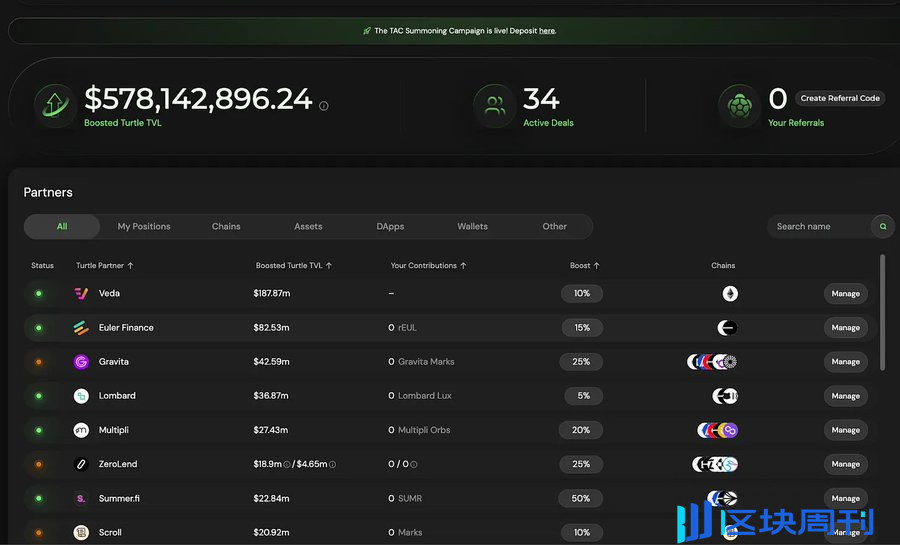Click Manage button for Multipli
This screenshot has height=545, width=900.
(845, 430)
